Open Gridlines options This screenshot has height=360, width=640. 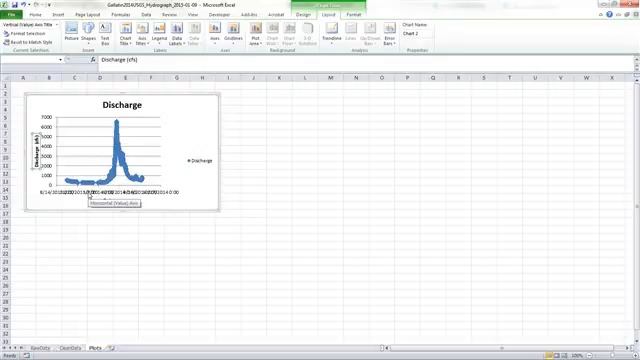click(233, 33)
